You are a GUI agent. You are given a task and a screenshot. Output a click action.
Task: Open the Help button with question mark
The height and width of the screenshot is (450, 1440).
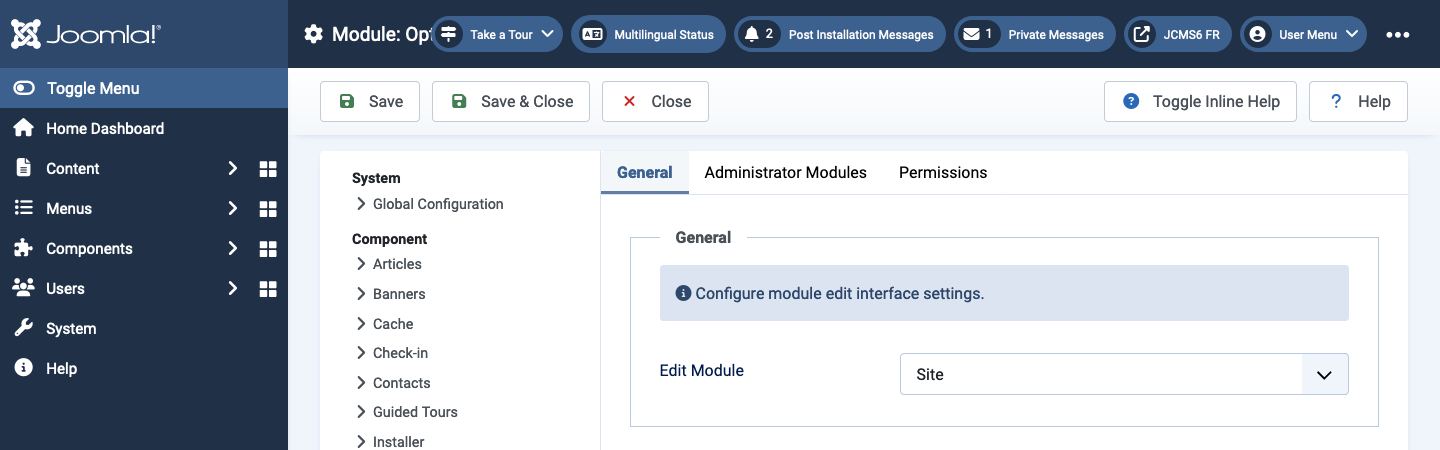[1358, 101]
